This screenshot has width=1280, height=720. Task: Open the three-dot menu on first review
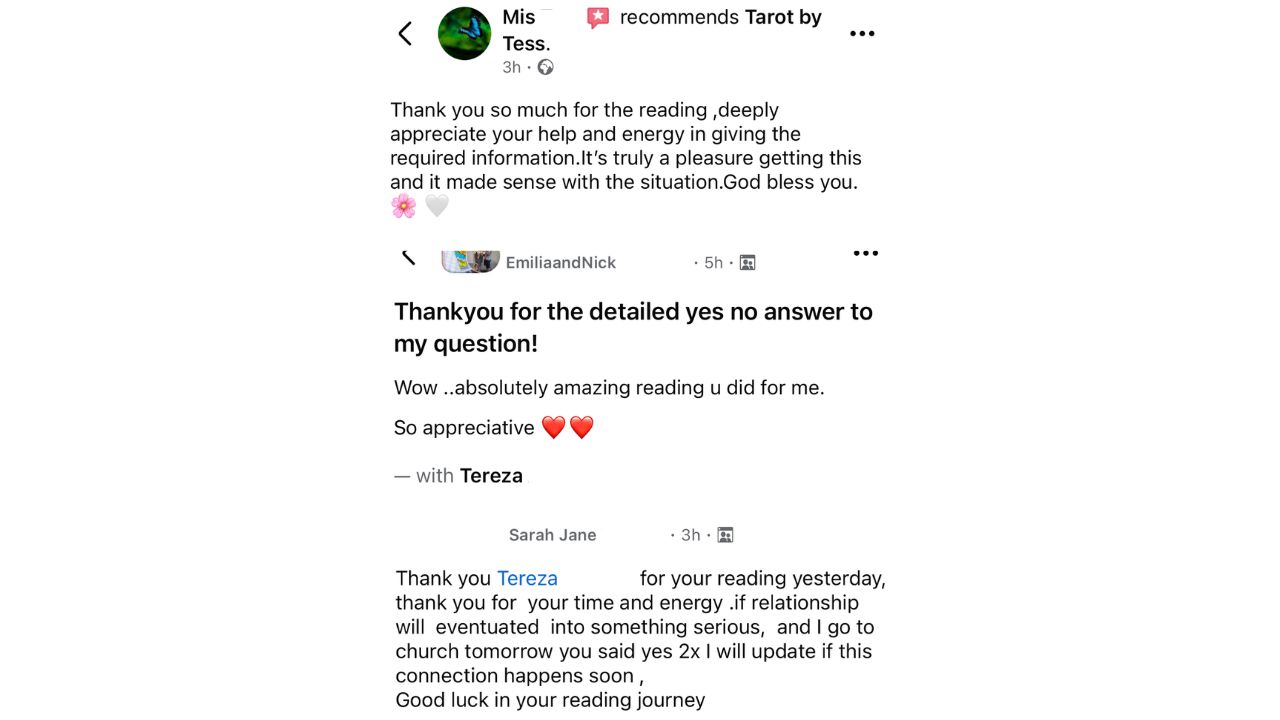(862, 33)
